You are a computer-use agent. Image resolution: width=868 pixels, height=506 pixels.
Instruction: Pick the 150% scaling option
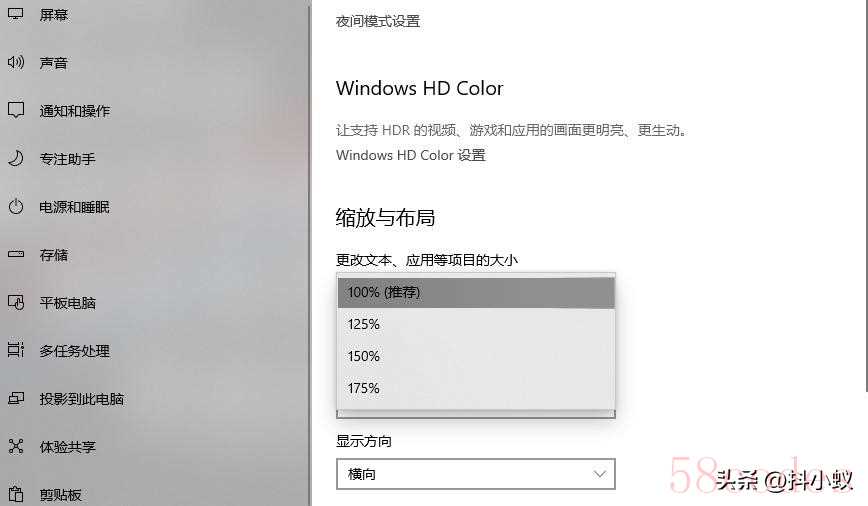point(476,356)
